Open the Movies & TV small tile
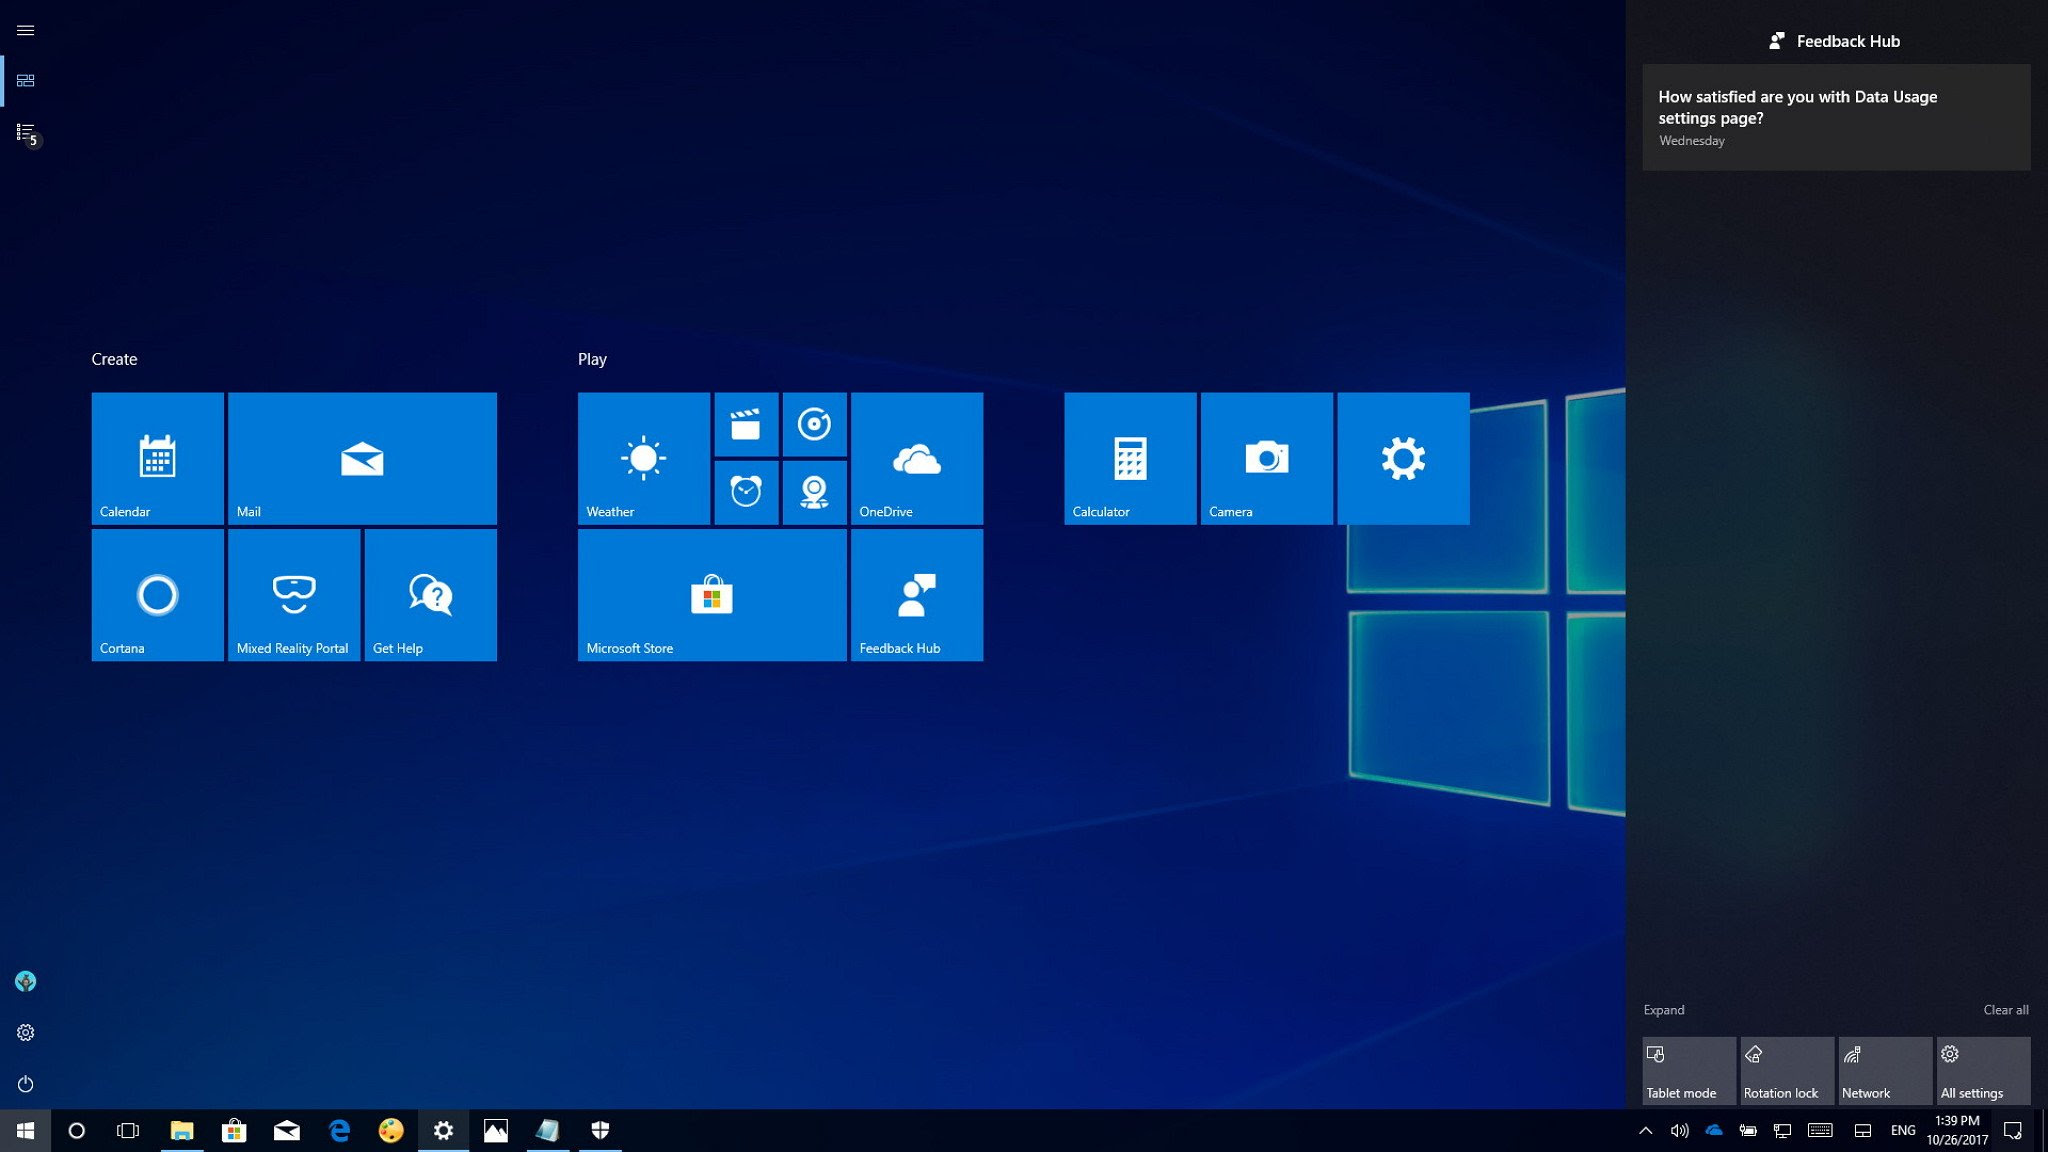2048x1152 pixels. point(746,424)
